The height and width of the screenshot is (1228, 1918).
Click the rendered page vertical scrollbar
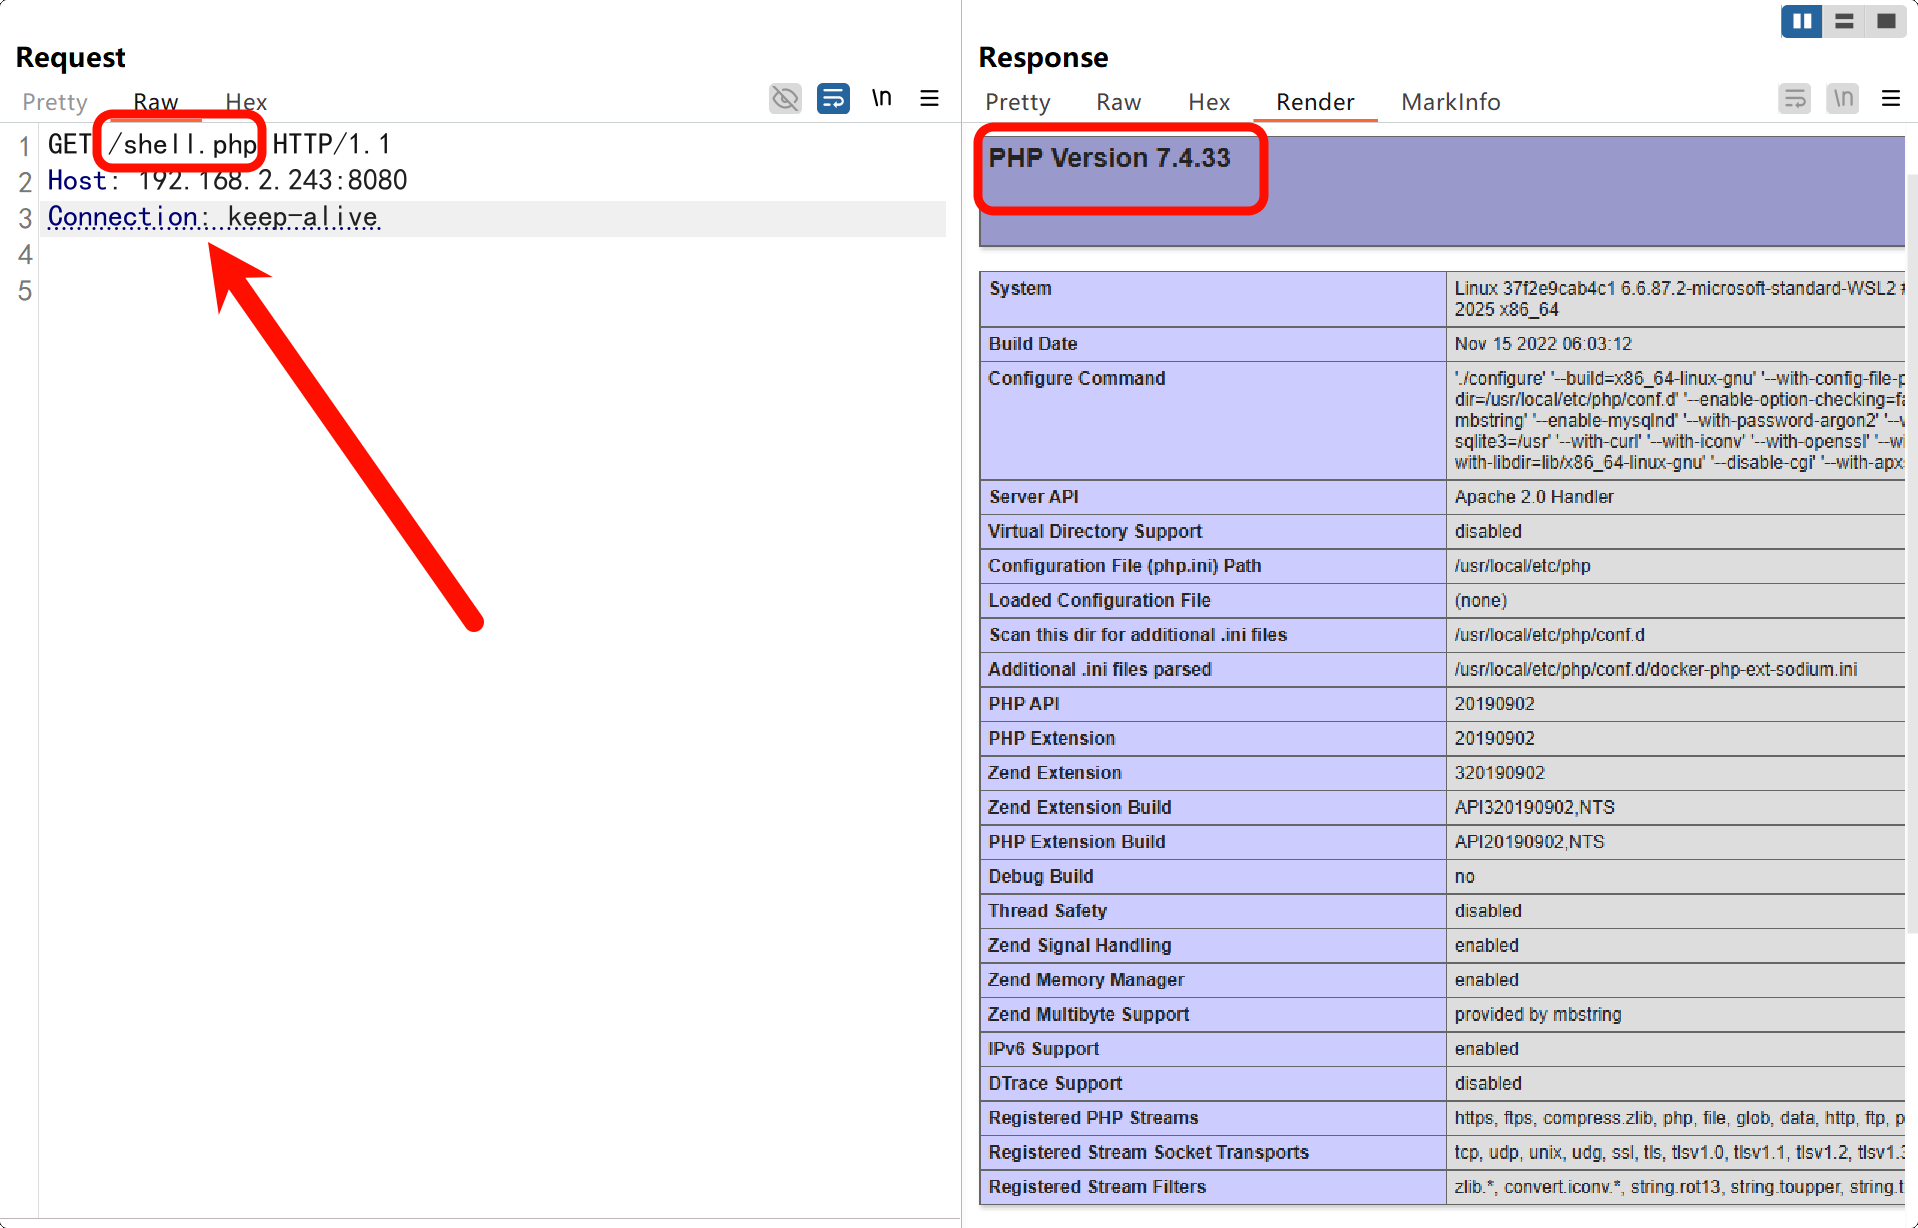1911,550
